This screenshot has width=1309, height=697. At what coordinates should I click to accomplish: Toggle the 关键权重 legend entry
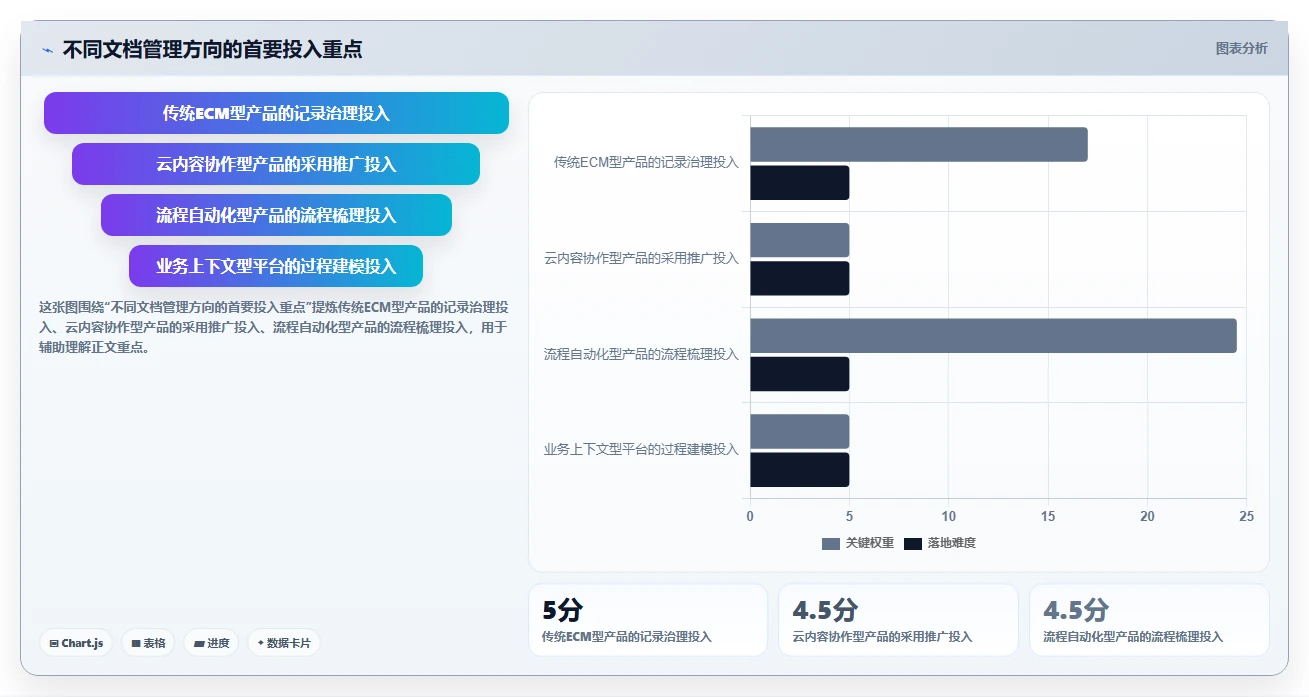[858, 543]
